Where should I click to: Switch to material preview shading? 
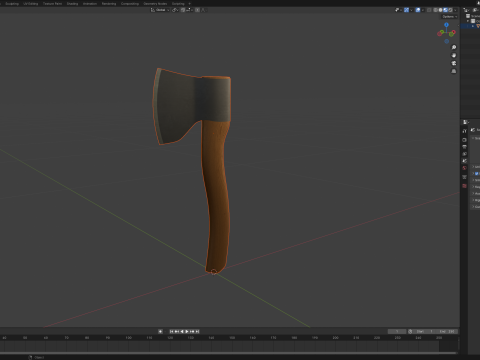point(445,10)
